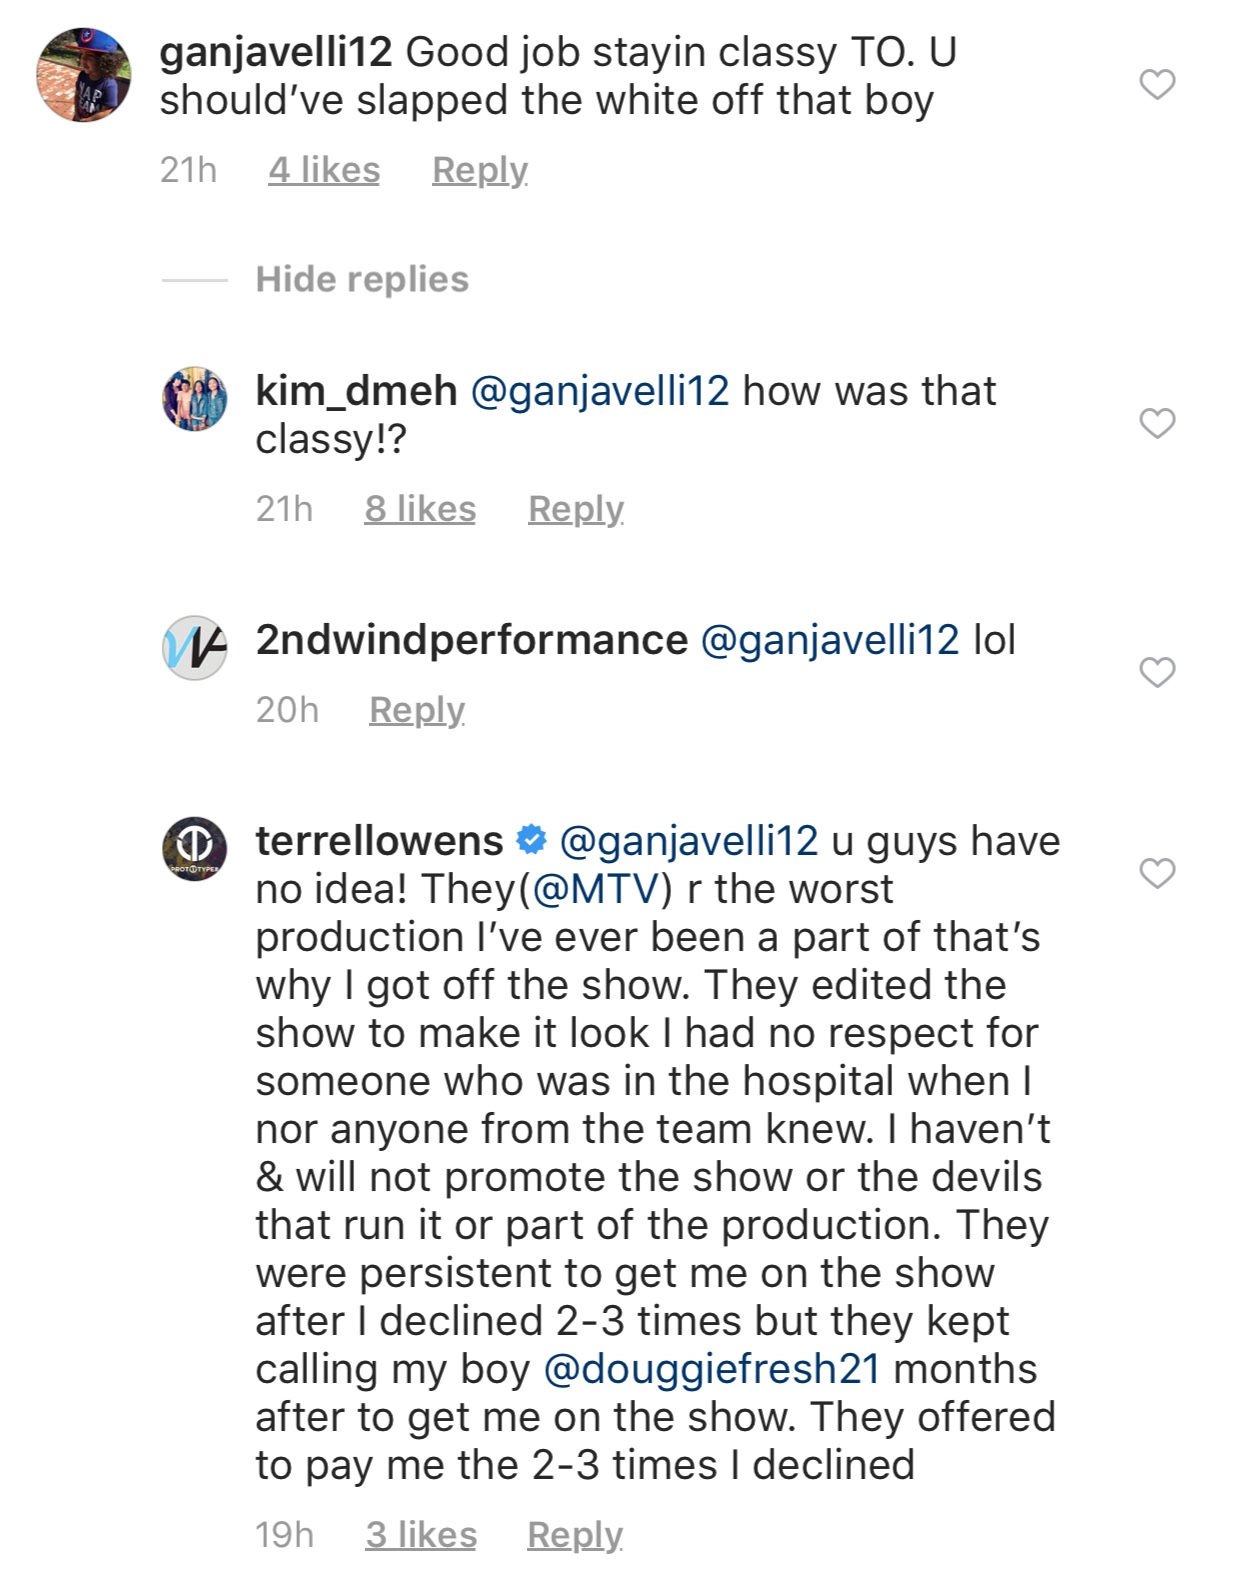The image size is (1242, 1579).
Task: Reply to 2ndwindperformance's comment
Action: pyautogui.click(x=417, y=710)
